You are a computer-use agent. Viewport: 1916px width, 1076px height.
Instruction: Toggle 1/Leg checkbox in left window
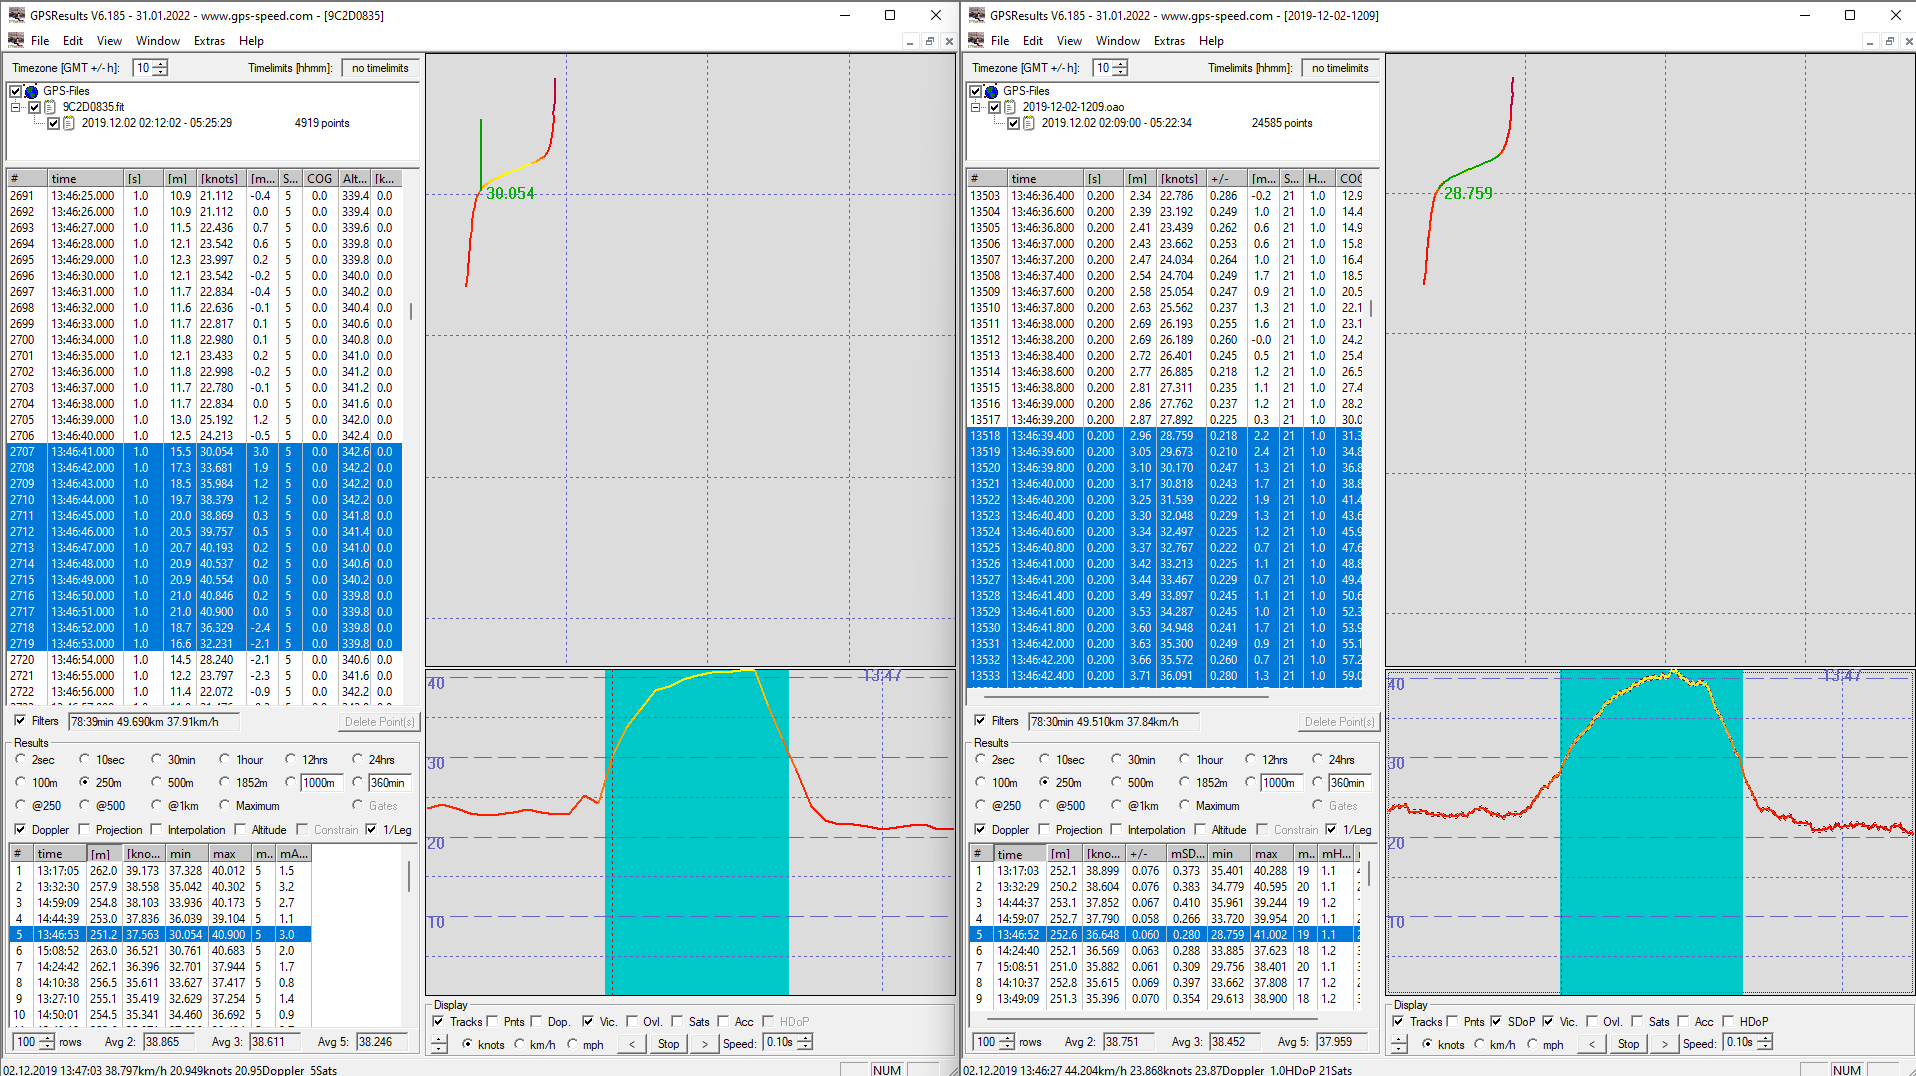coord(371,829)
